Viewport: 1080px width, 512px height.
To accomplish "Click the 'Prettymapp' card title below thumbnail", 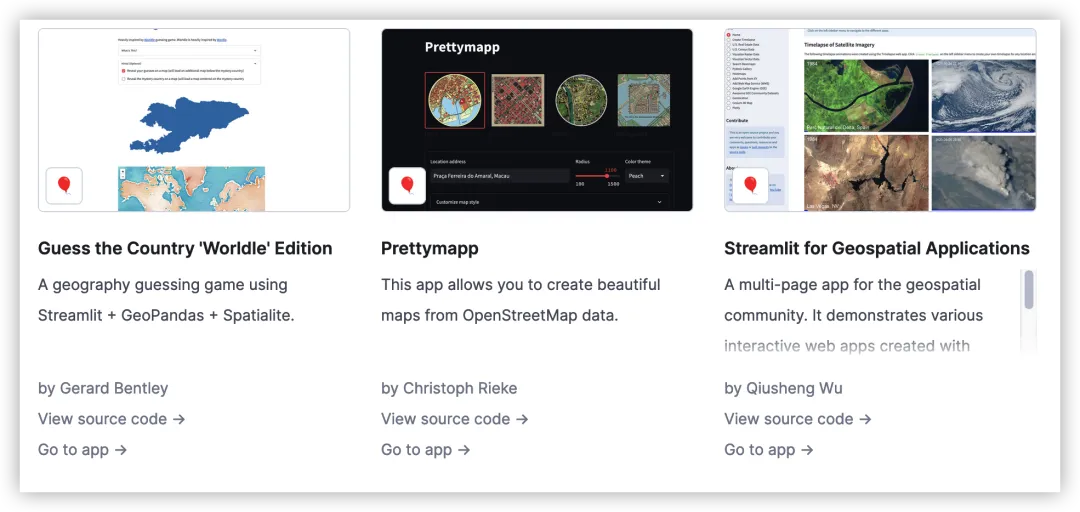I will 430,248.
